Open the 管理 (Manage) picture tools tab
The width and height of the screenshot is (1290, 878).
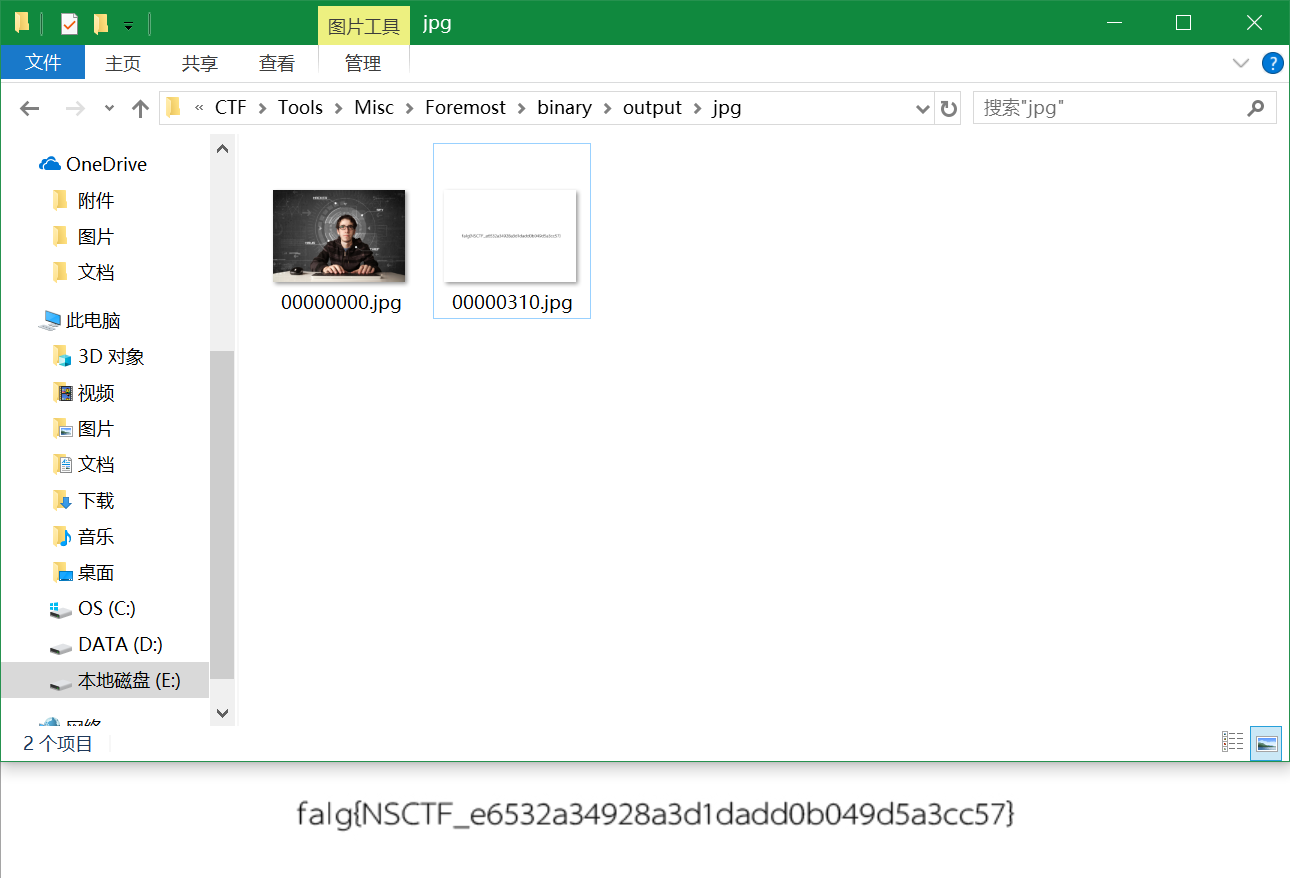[x=363, y=63]
